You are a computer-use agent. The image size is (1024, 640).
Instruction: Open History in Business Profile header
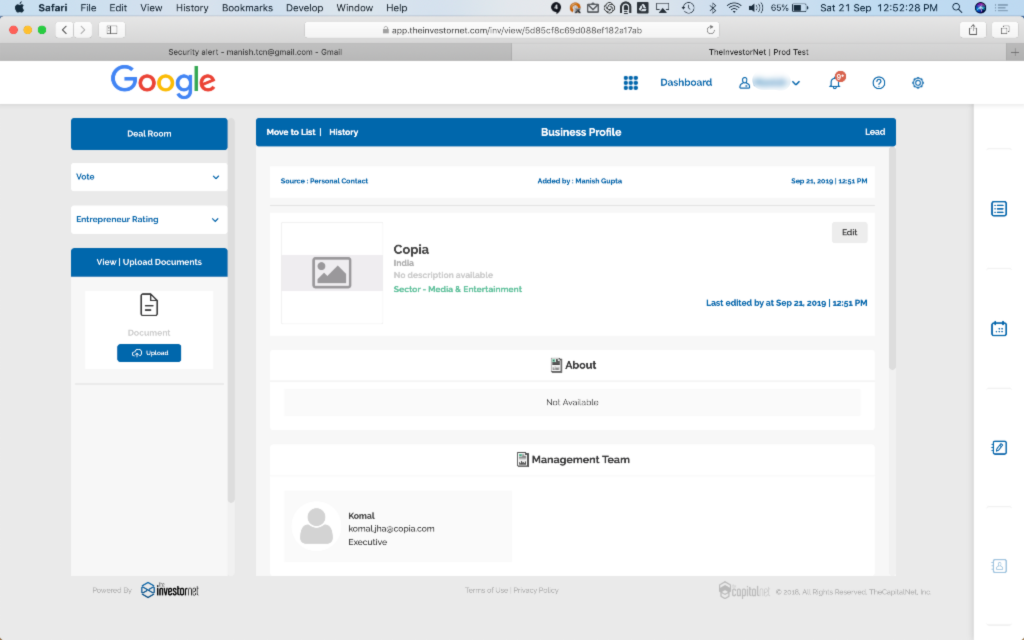(x=344, y=132)
